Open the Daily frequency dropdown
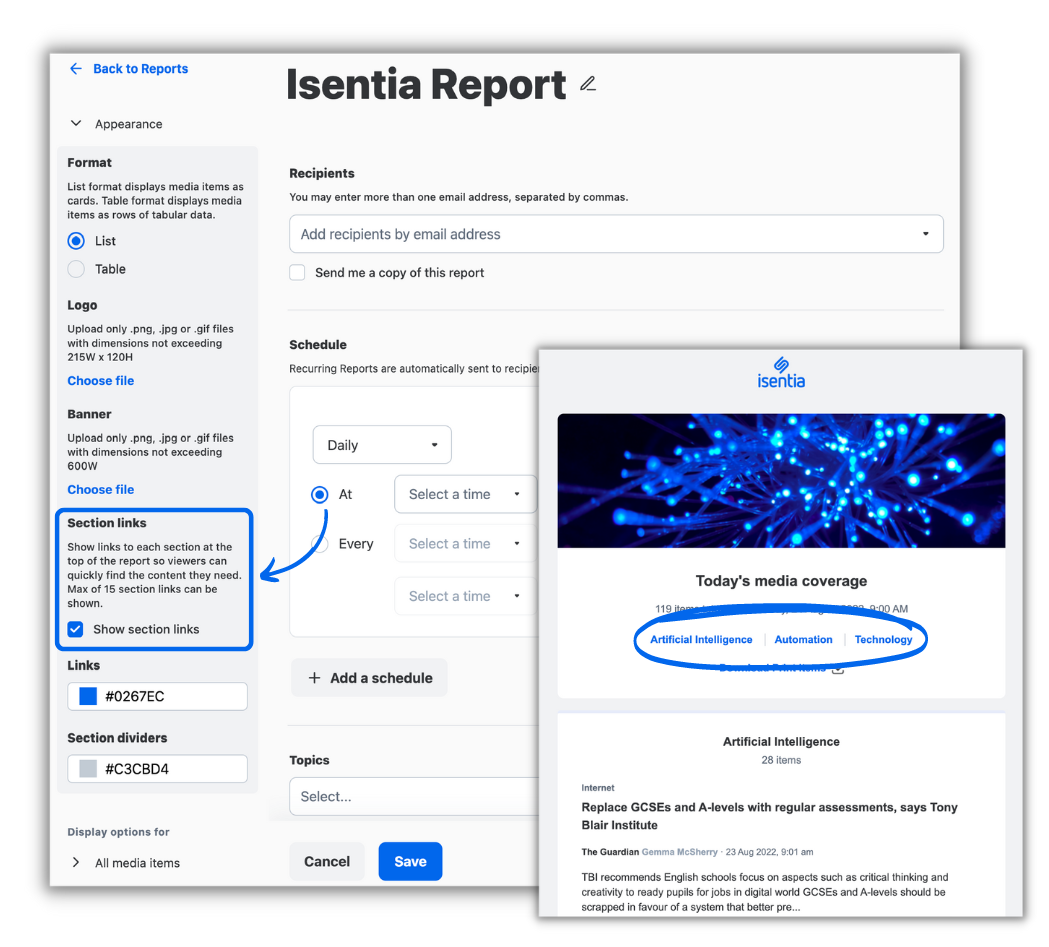Image resolution: width=1049 pixels, height=947 pixels. tap(382, 445)
